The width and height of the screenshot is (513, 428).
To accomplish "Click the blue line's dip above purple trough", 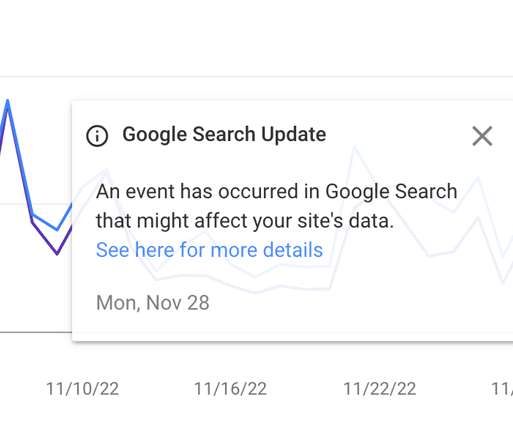I will click(57, 229).
